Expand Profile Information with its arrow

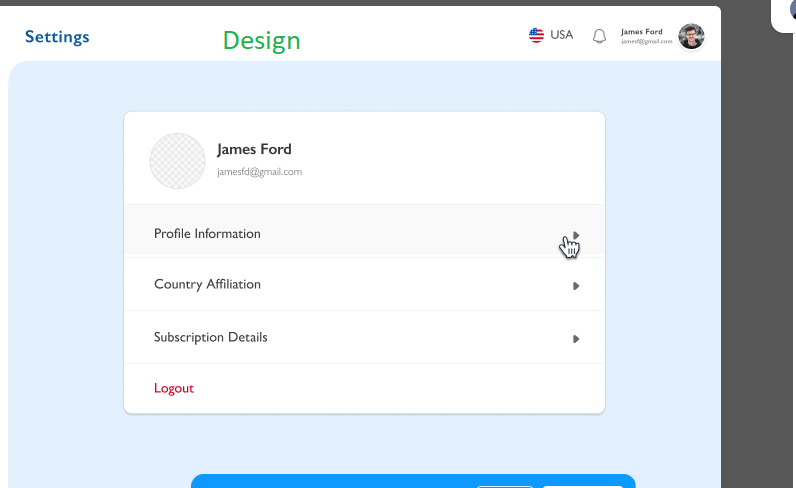[x=576, y=235]
